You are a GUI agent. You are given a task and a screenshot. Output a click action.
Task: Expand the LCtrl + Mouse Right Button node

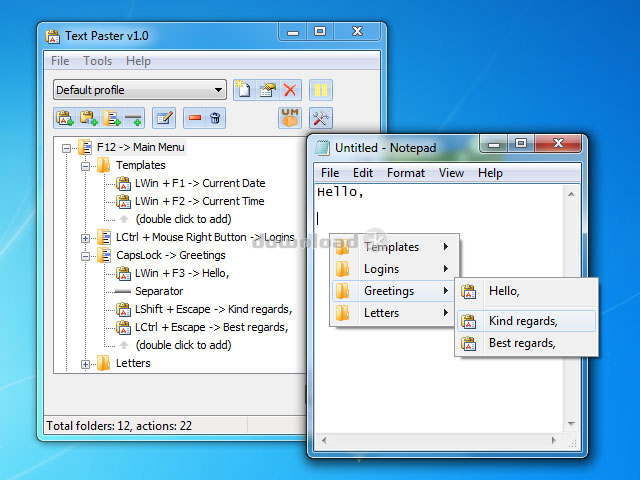click(85, 238)
